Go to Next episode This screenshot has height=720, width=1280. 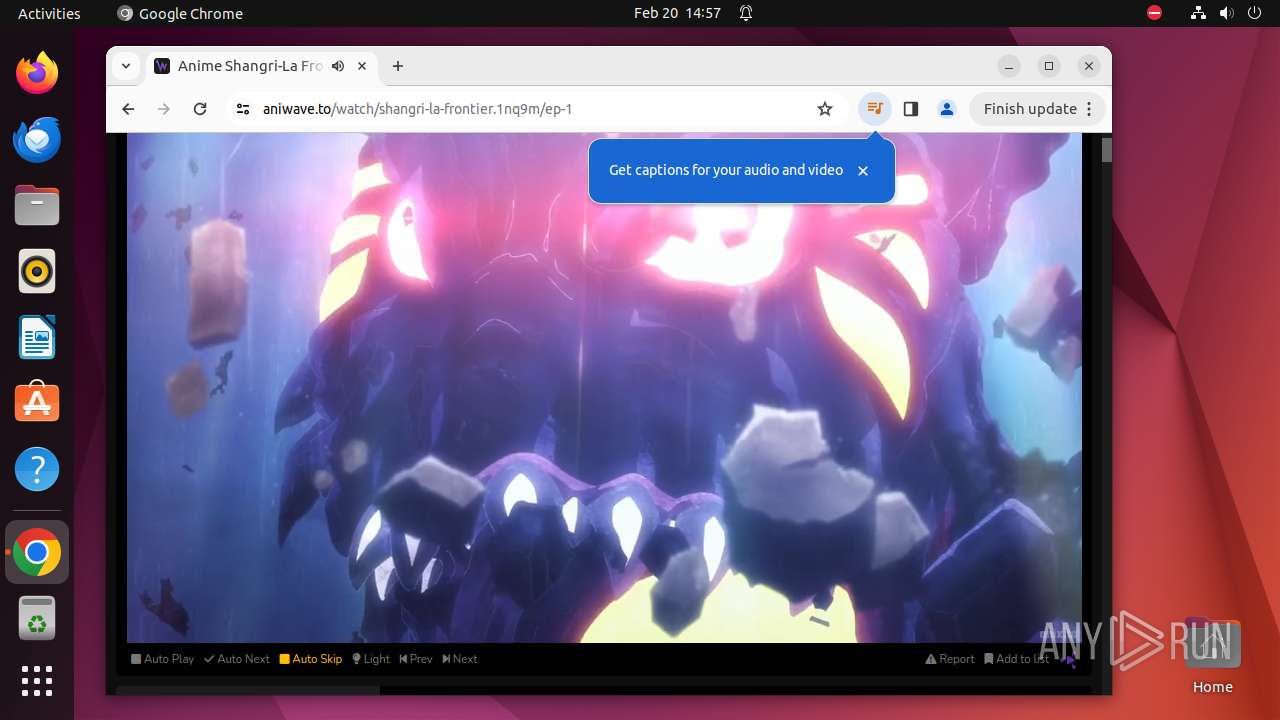click(x=460, y=659)
